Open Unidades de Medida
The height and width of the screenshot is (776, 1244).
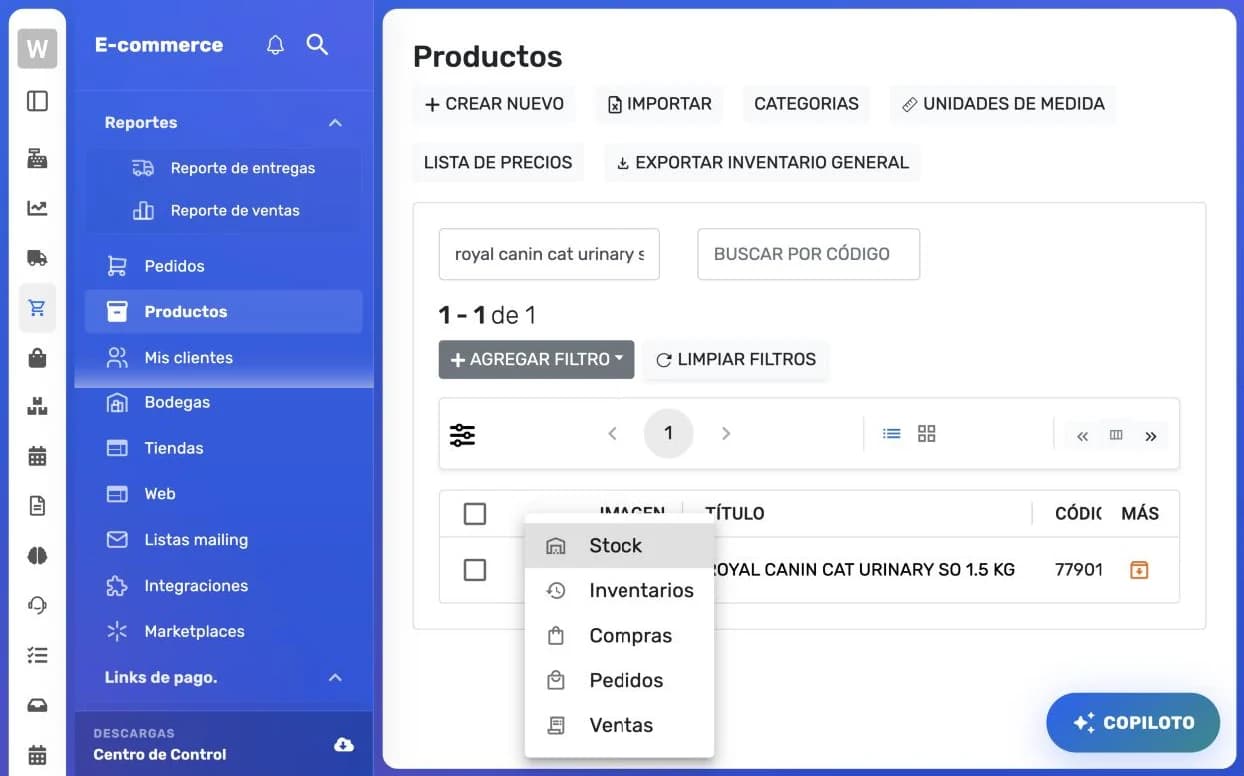pos(1003,104)
